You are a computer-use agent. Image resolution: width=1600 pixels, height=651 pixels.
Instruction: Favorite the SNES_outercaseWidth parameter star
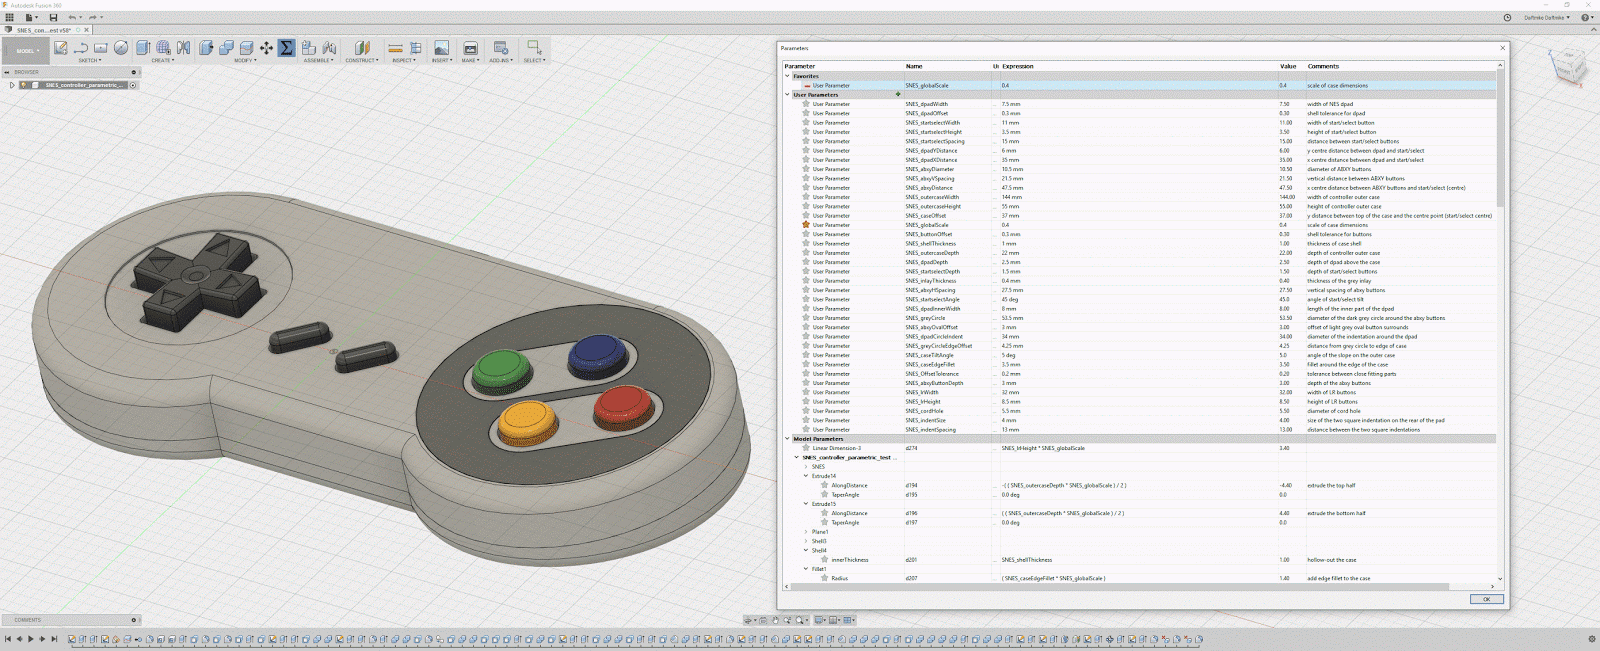[x=806, y=197]
